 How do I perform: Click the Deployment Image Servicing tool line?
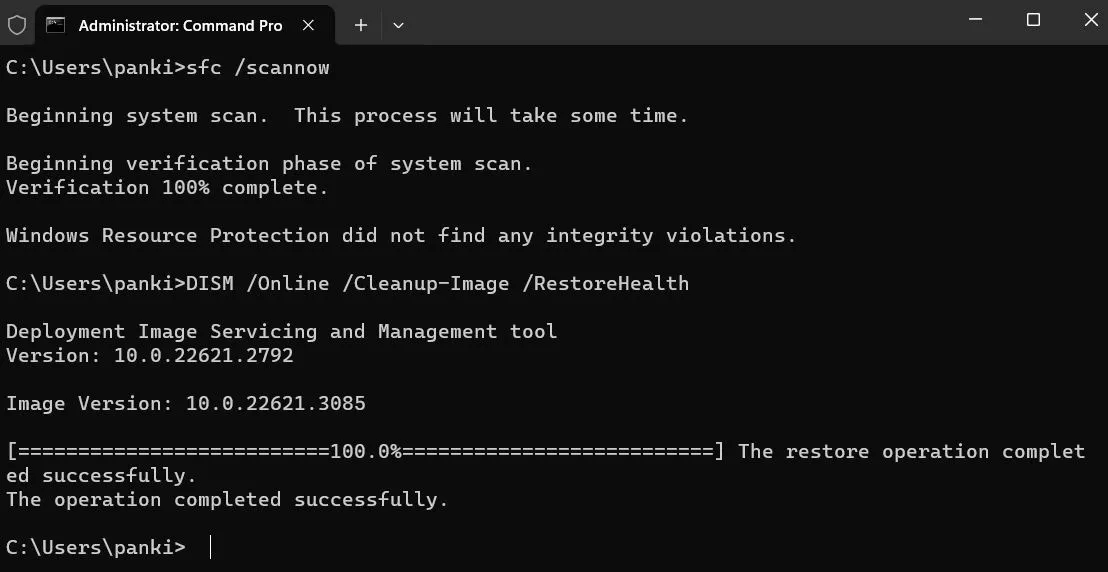(x=281, y=331)
